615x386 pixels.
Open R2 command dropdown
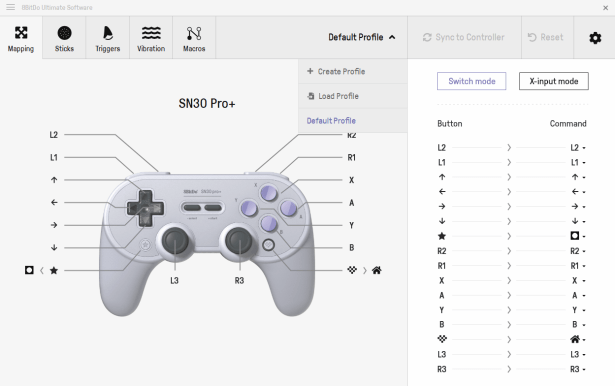click(x=578, y=251)
